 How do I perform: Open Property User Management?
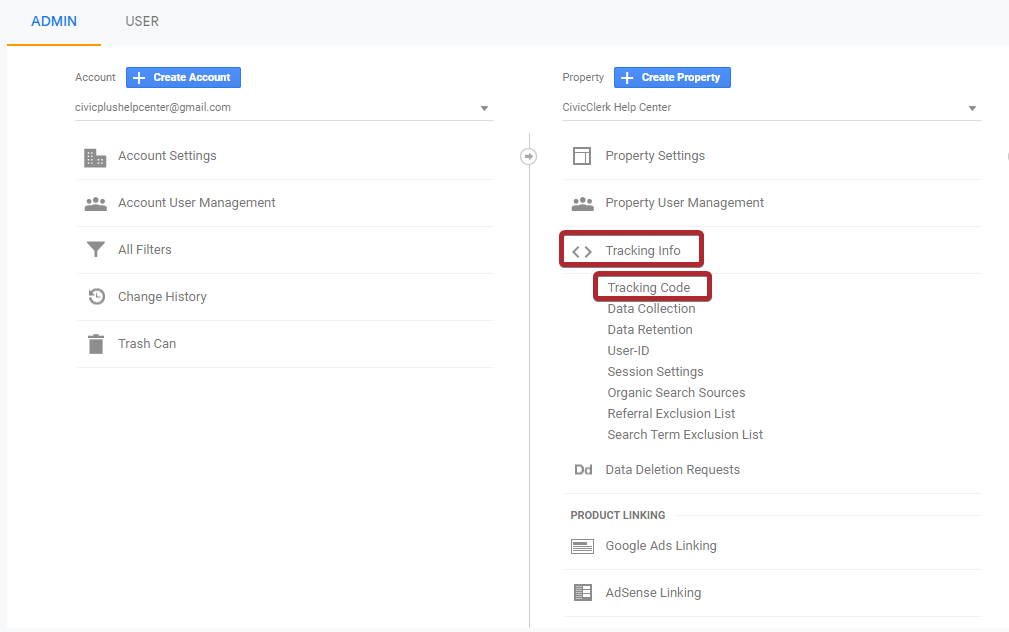[x=685, y=203]
